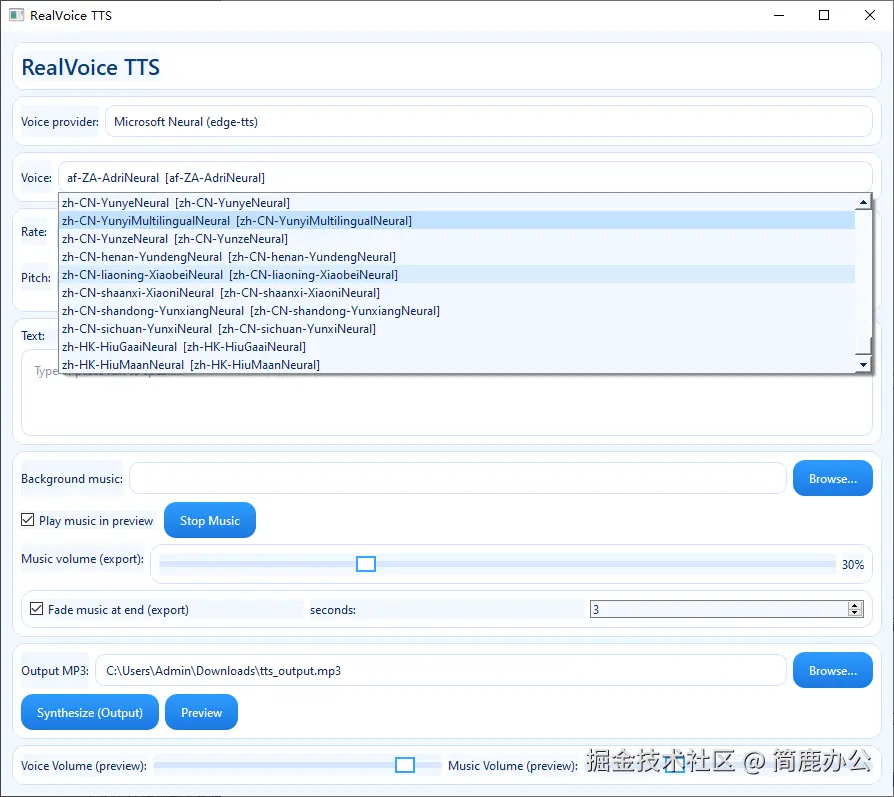Click the voice list scroll down arrow
The image size is (894, 797).
(x=863, y=364)
